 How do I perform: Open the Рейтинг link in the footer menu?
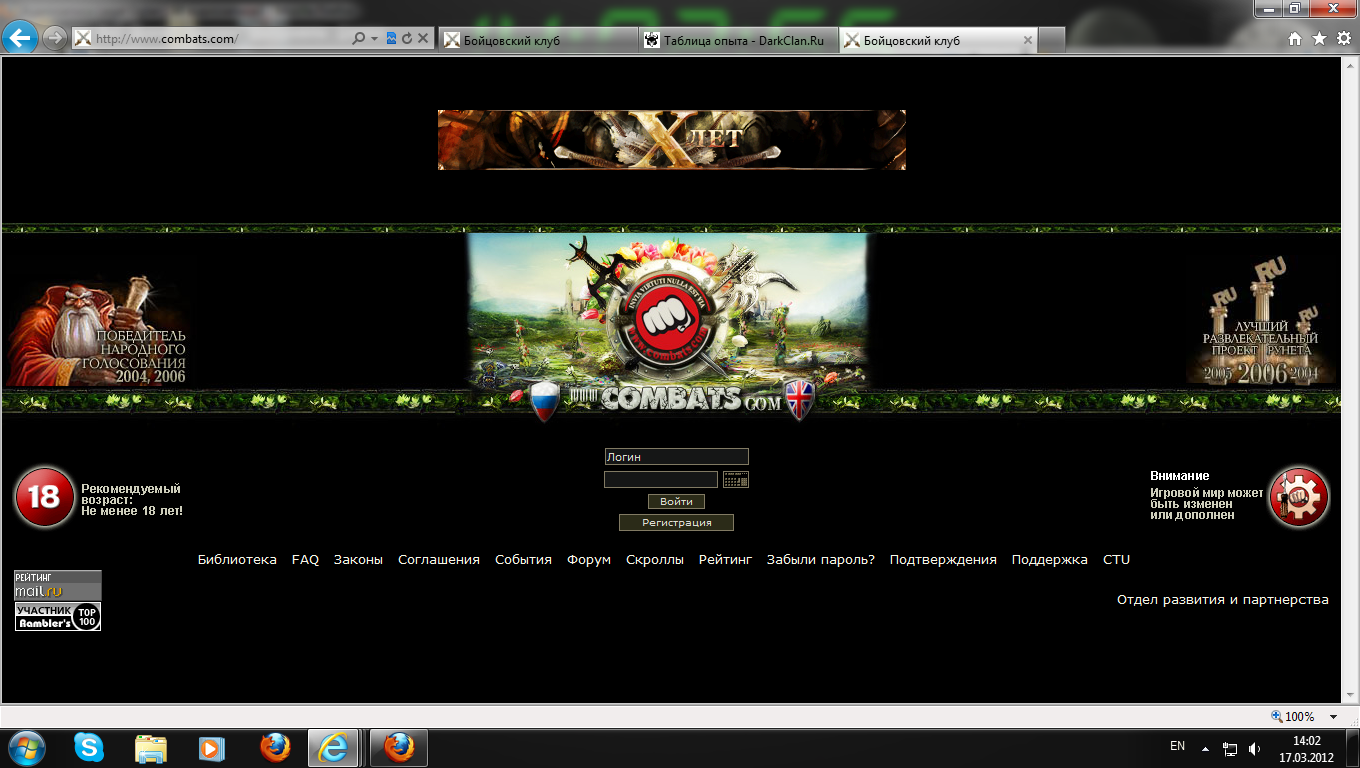(725, 560)
